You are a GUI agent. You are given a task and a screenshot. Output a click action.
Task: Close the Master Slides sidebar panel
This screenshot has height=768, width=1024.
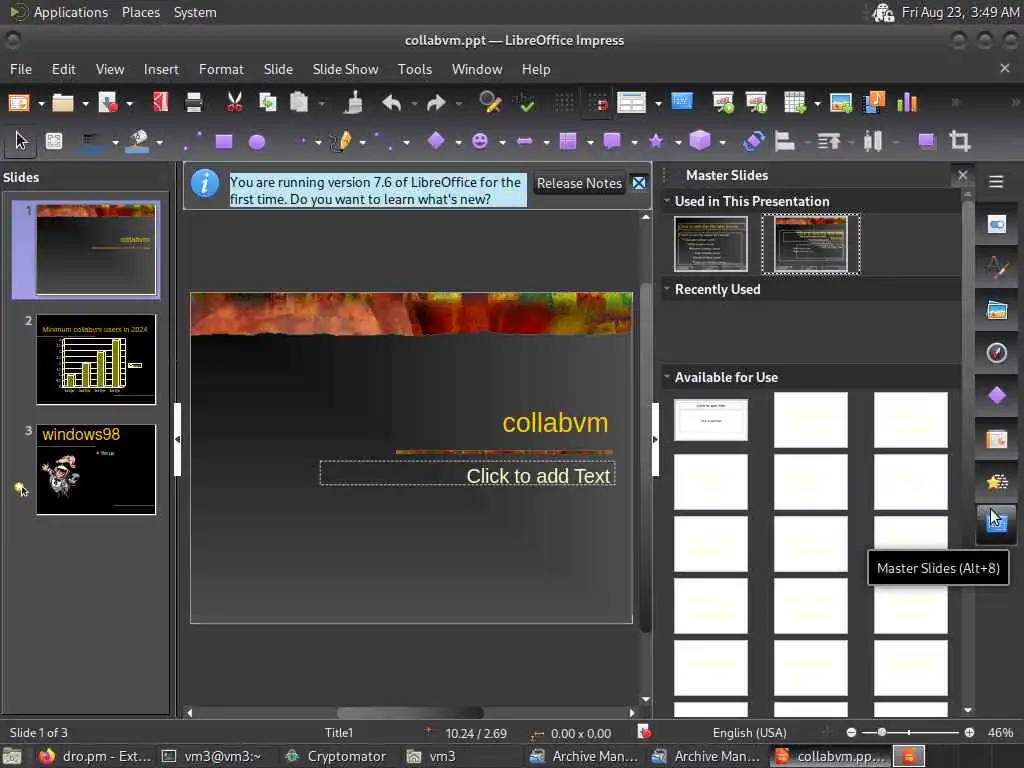point(963,175)
